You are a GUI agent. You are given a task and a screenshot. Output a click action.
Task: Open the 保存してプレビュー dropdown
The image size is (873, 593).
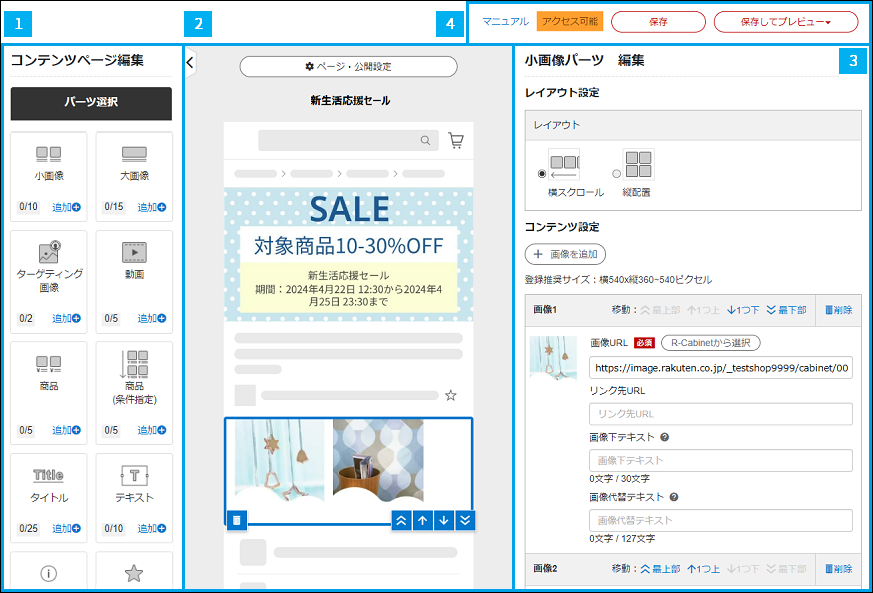(x=785, y=20)
